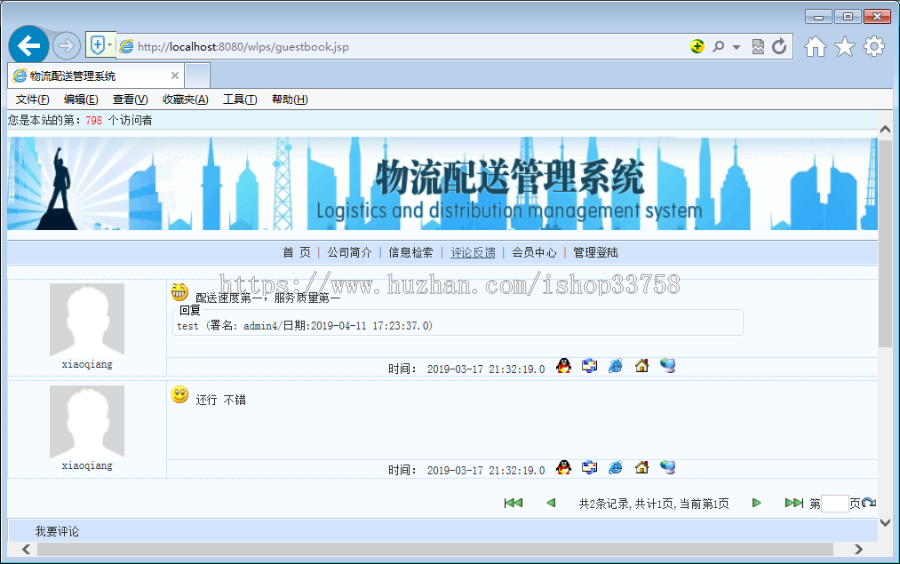Screen dimensions: 900x564
Task: Click the visitor count 798
Action: click(x=94, y=120)
